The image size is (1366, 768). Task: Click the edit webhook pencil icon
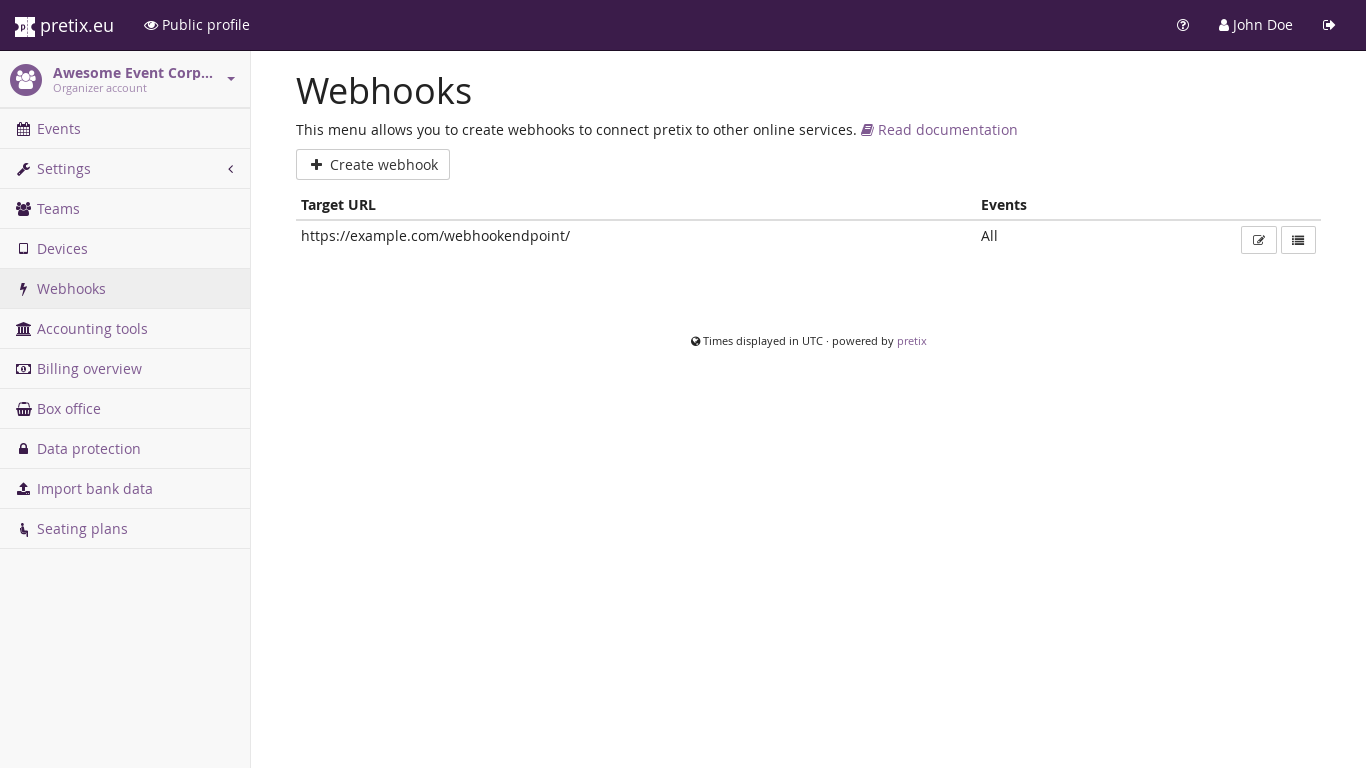click(x=1258, y=240)
